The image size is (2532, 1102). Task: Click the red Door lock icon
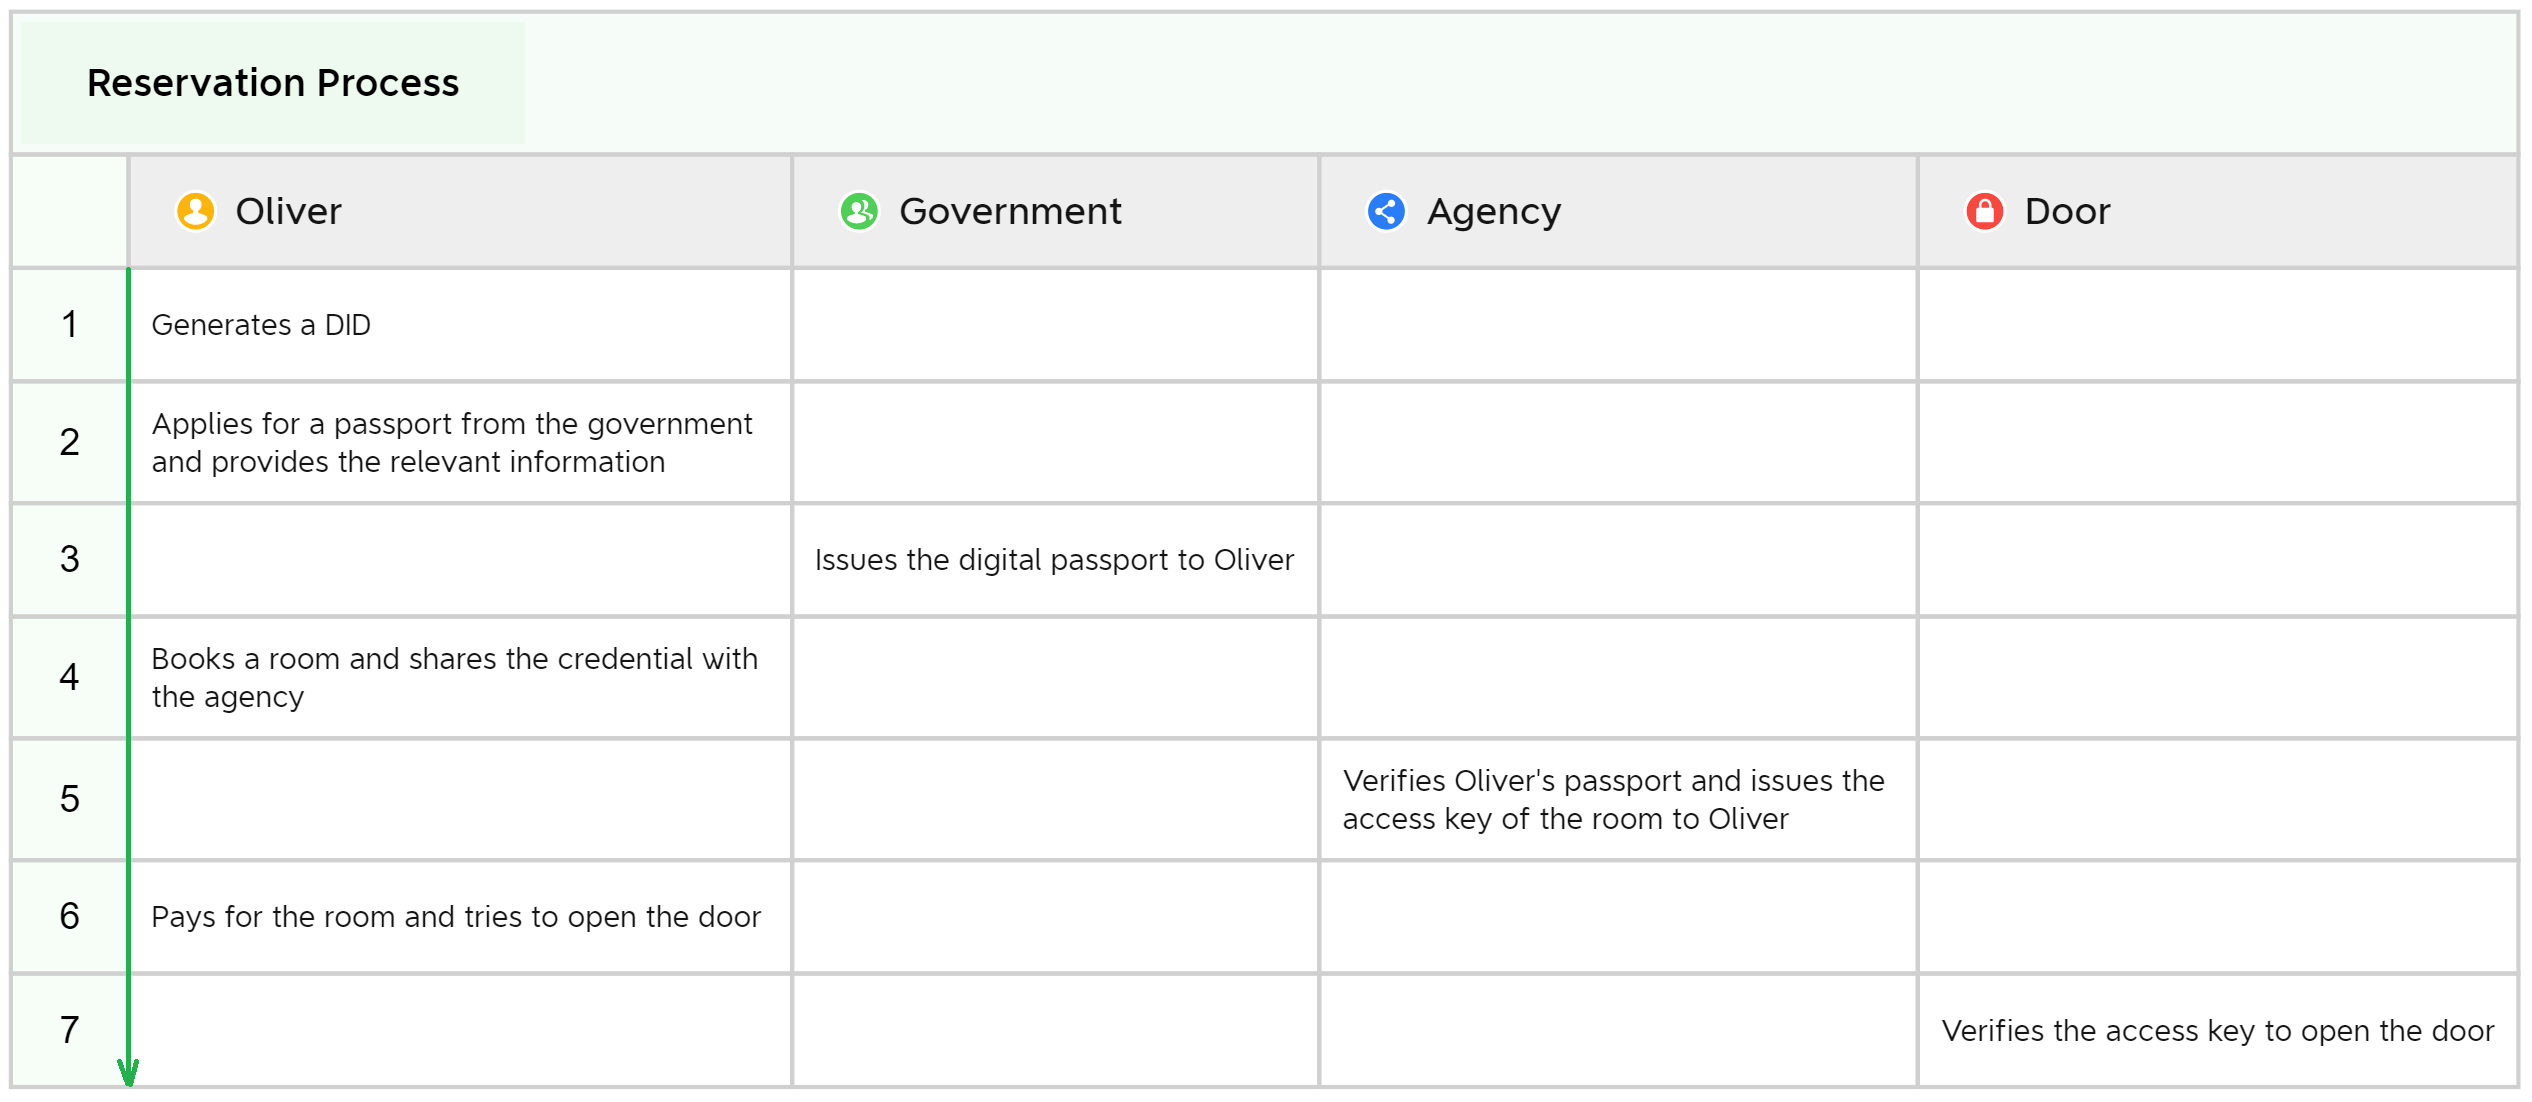1985,211
